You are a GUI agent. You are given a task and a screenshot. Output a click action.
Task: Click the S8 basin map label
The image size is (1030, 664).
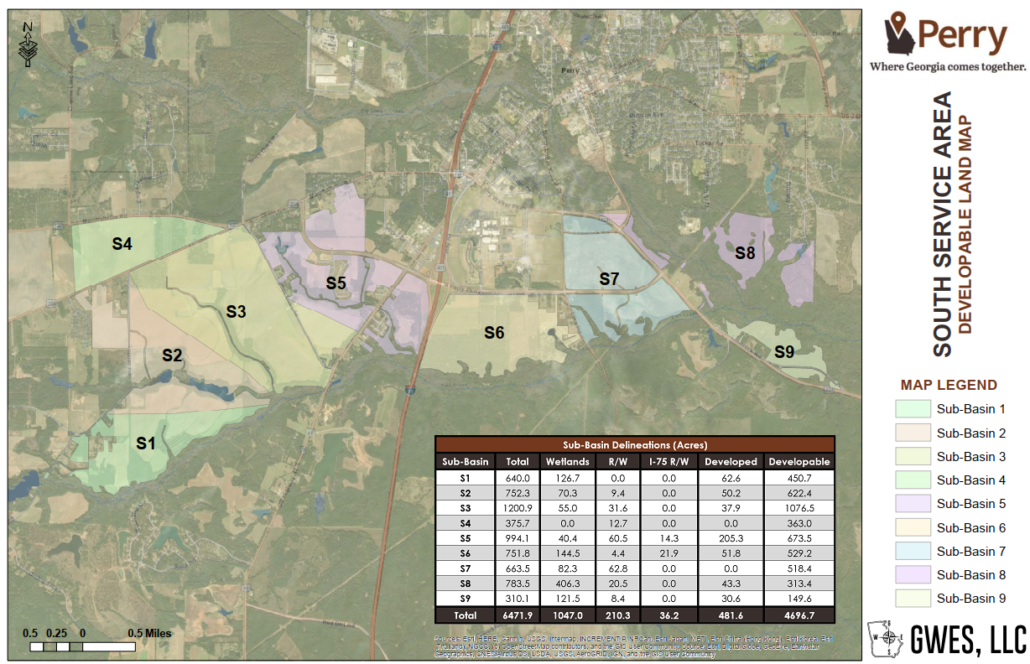(745, 253)
